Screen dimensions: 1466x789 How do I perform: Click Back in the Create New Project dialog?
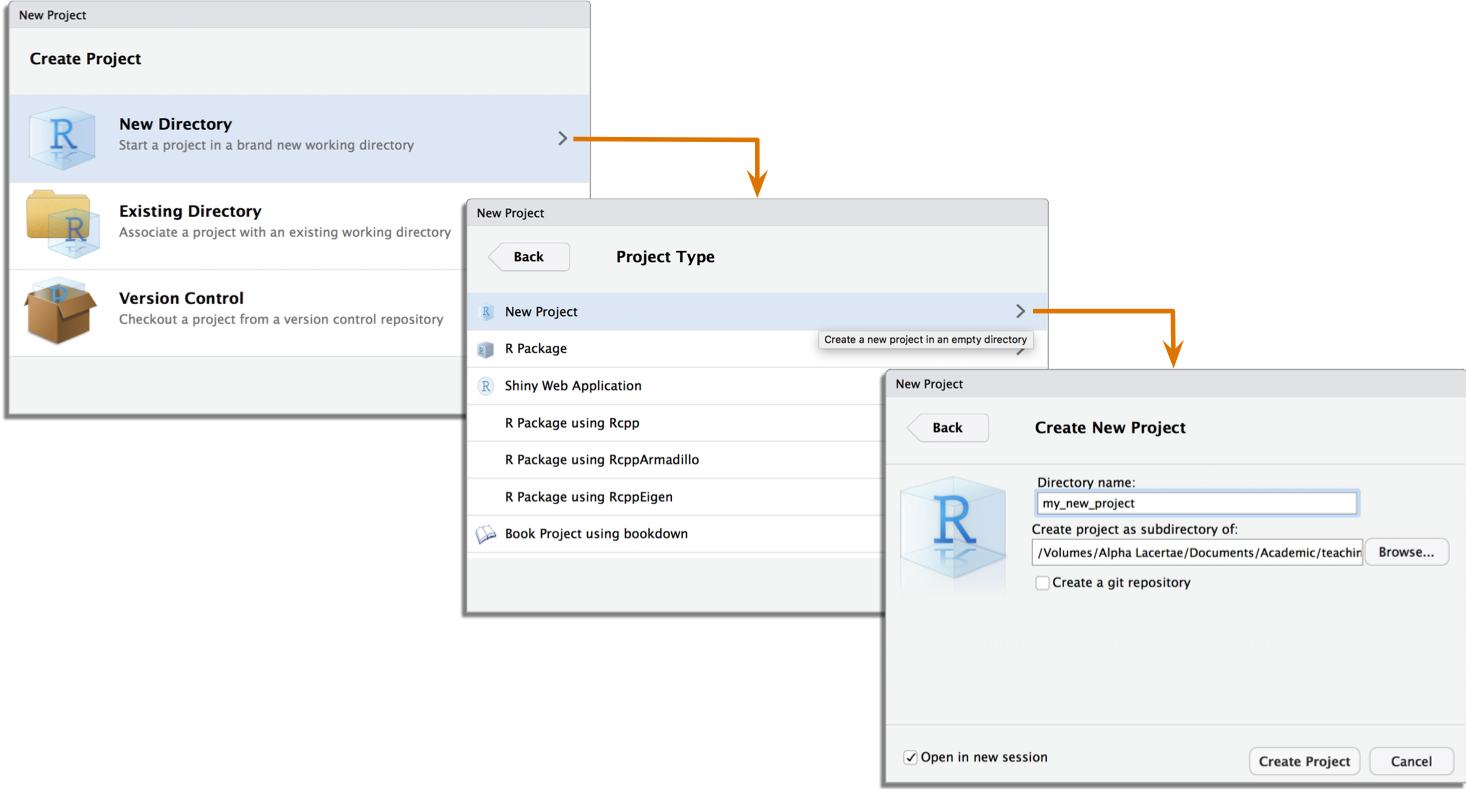pyautogui.click(x=948, y=428)
